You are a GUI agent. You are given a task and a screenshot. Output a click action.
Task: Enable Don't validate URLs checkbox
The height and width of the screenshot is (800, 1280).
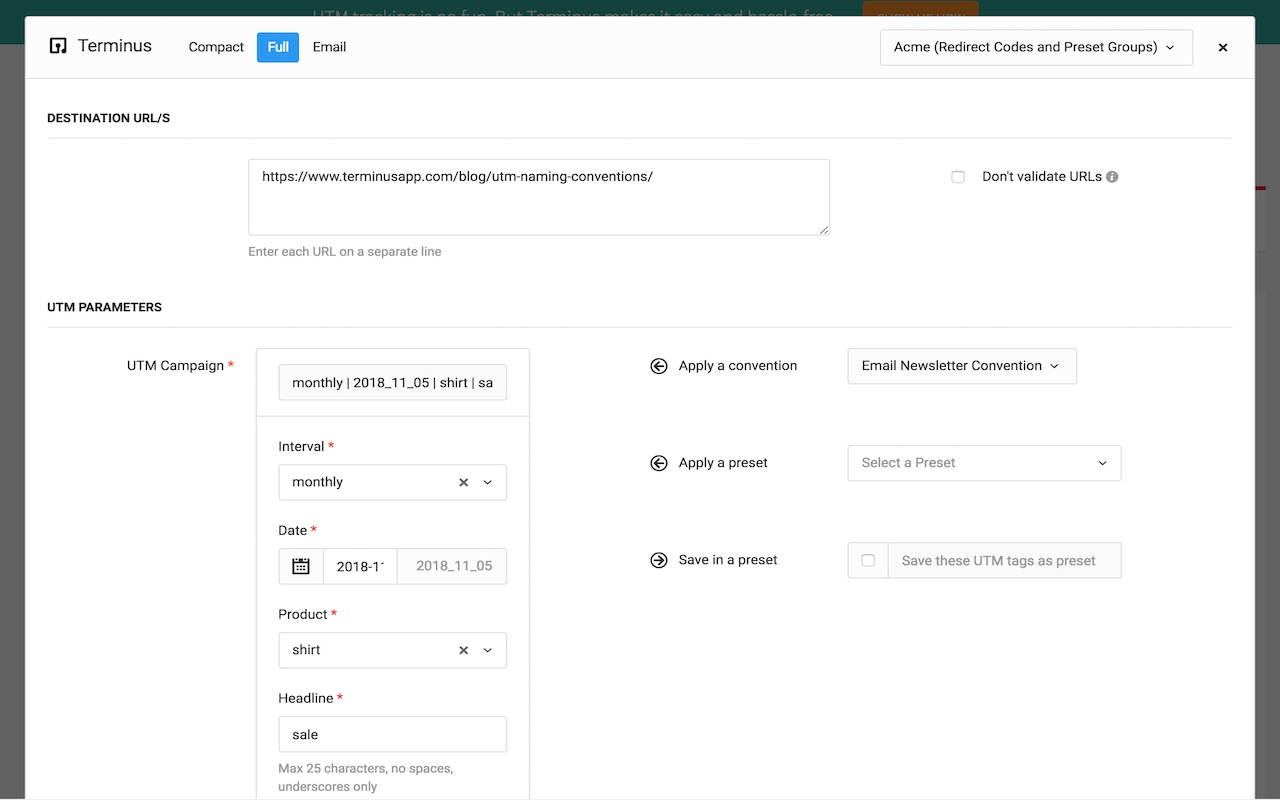coord(958,177)
